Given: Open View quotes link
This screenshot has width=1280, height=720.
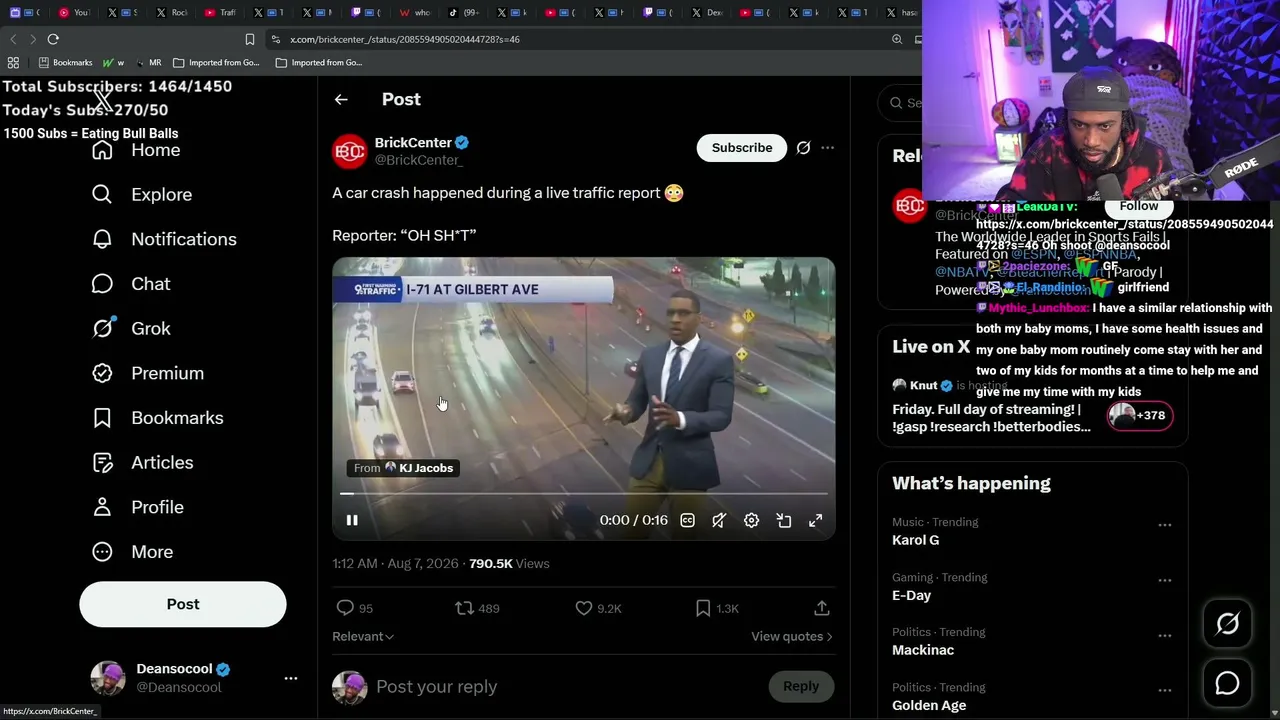Looking at the screenshot, I should click(792, 636).
